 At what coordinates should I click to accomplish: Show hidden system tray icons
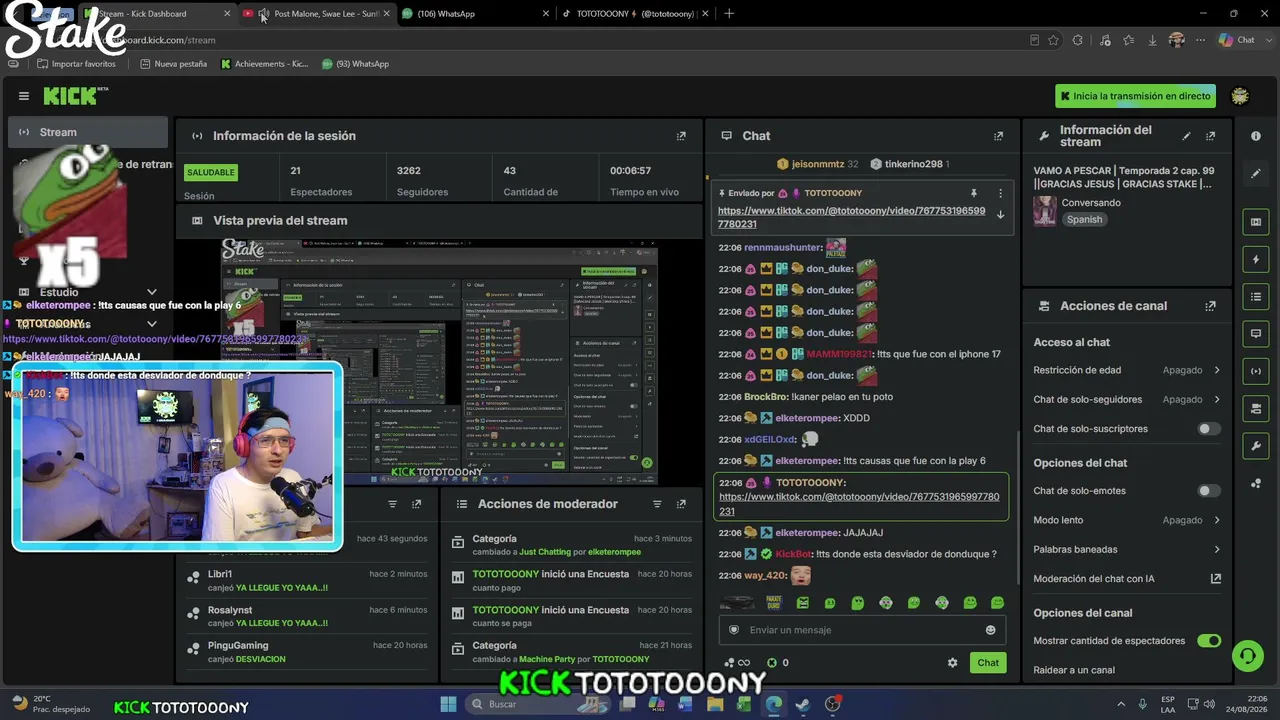pyautogui.click(x=1120, y=704)
